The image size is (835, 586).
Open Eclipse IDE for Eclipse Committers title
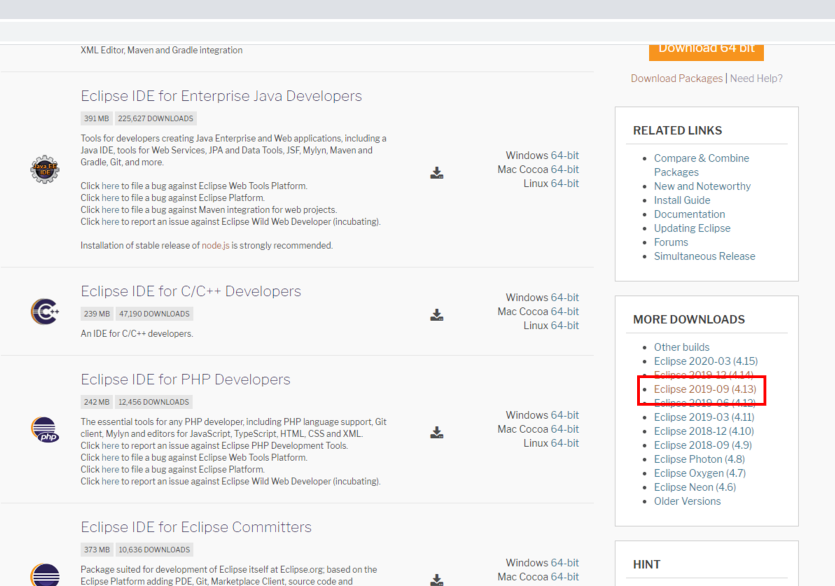click(x=196, y=527)
